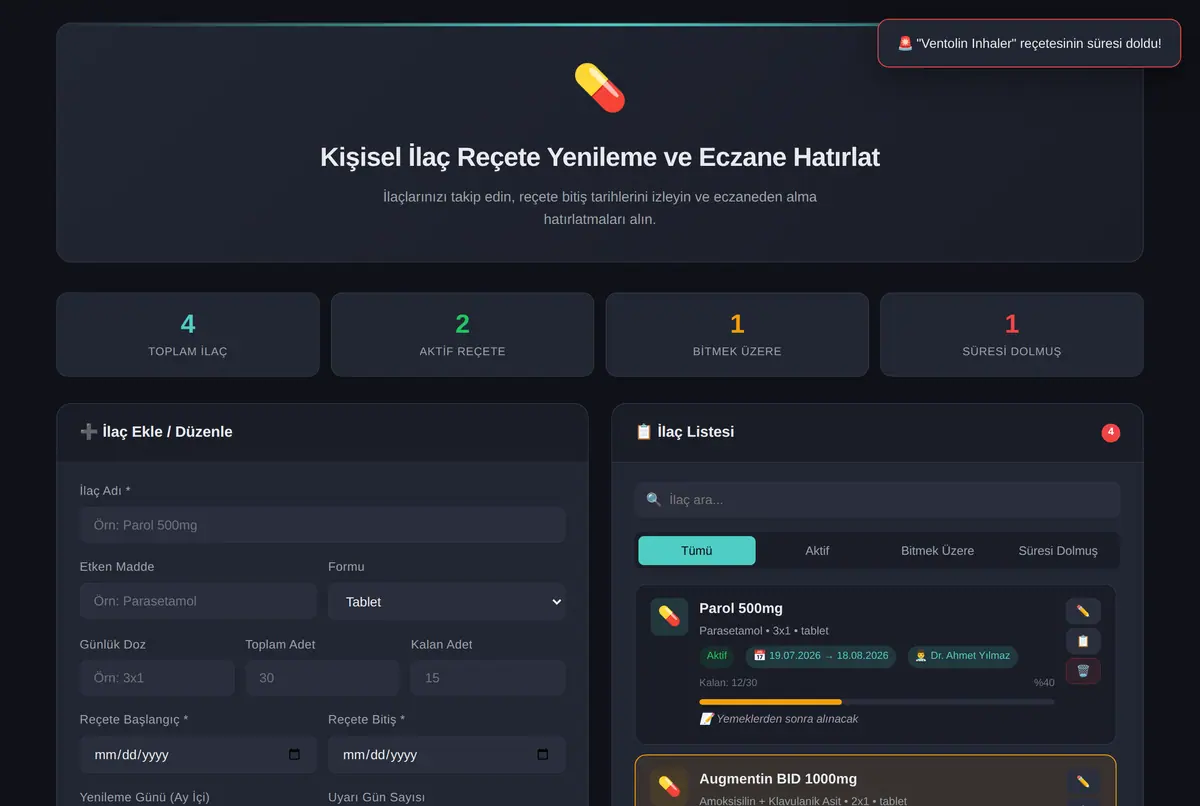The height and width of the screenshot is (806, 1200).
Task: Click the Etken Madde input field
Action: coord(198,602)
